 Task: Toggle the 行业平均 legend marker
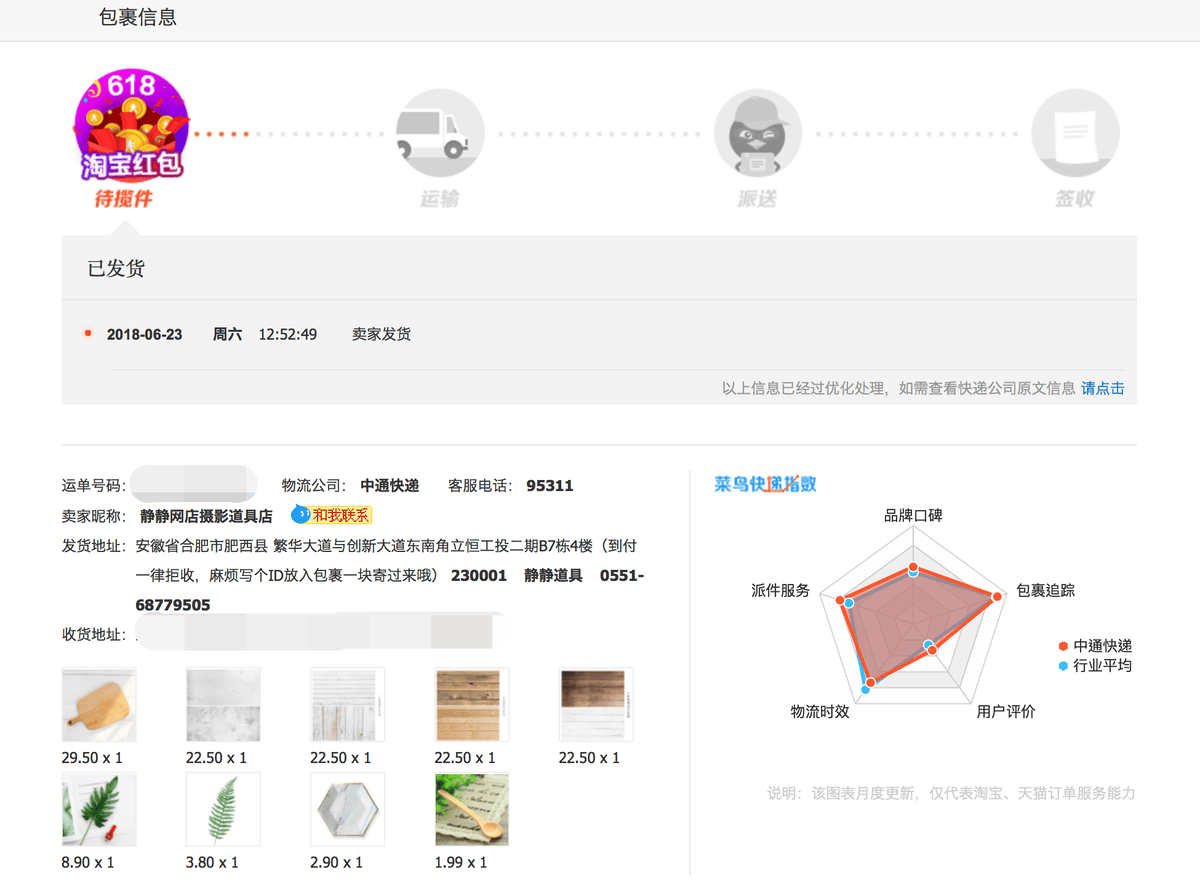coord(1063,665)
